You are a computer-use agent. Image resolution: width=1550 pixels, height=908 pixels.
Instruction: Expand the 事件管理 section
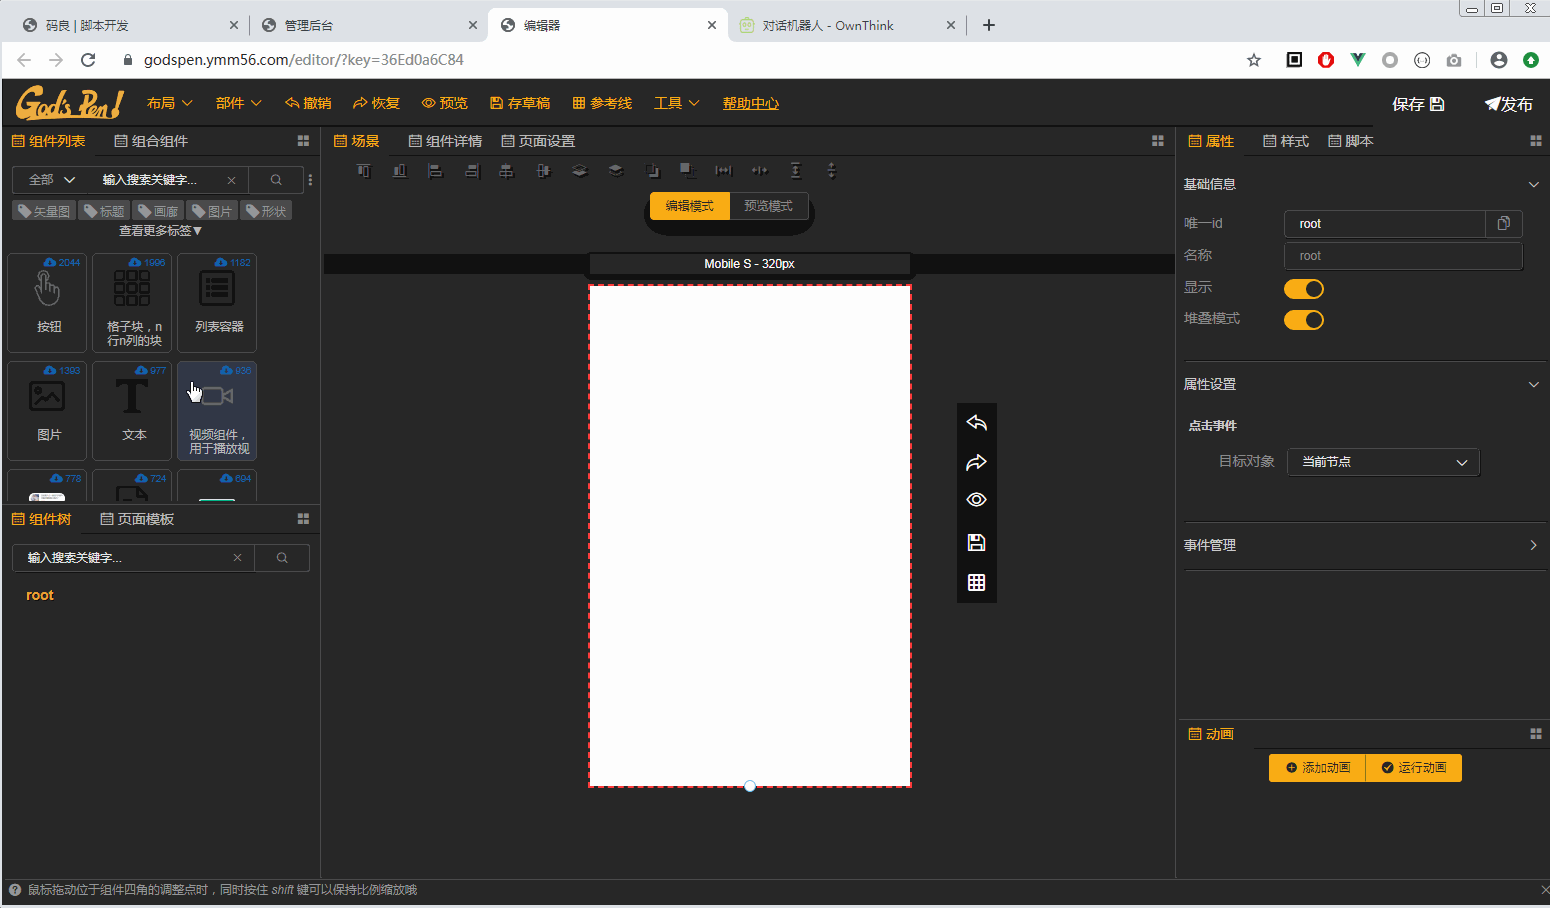[1534, 545]
